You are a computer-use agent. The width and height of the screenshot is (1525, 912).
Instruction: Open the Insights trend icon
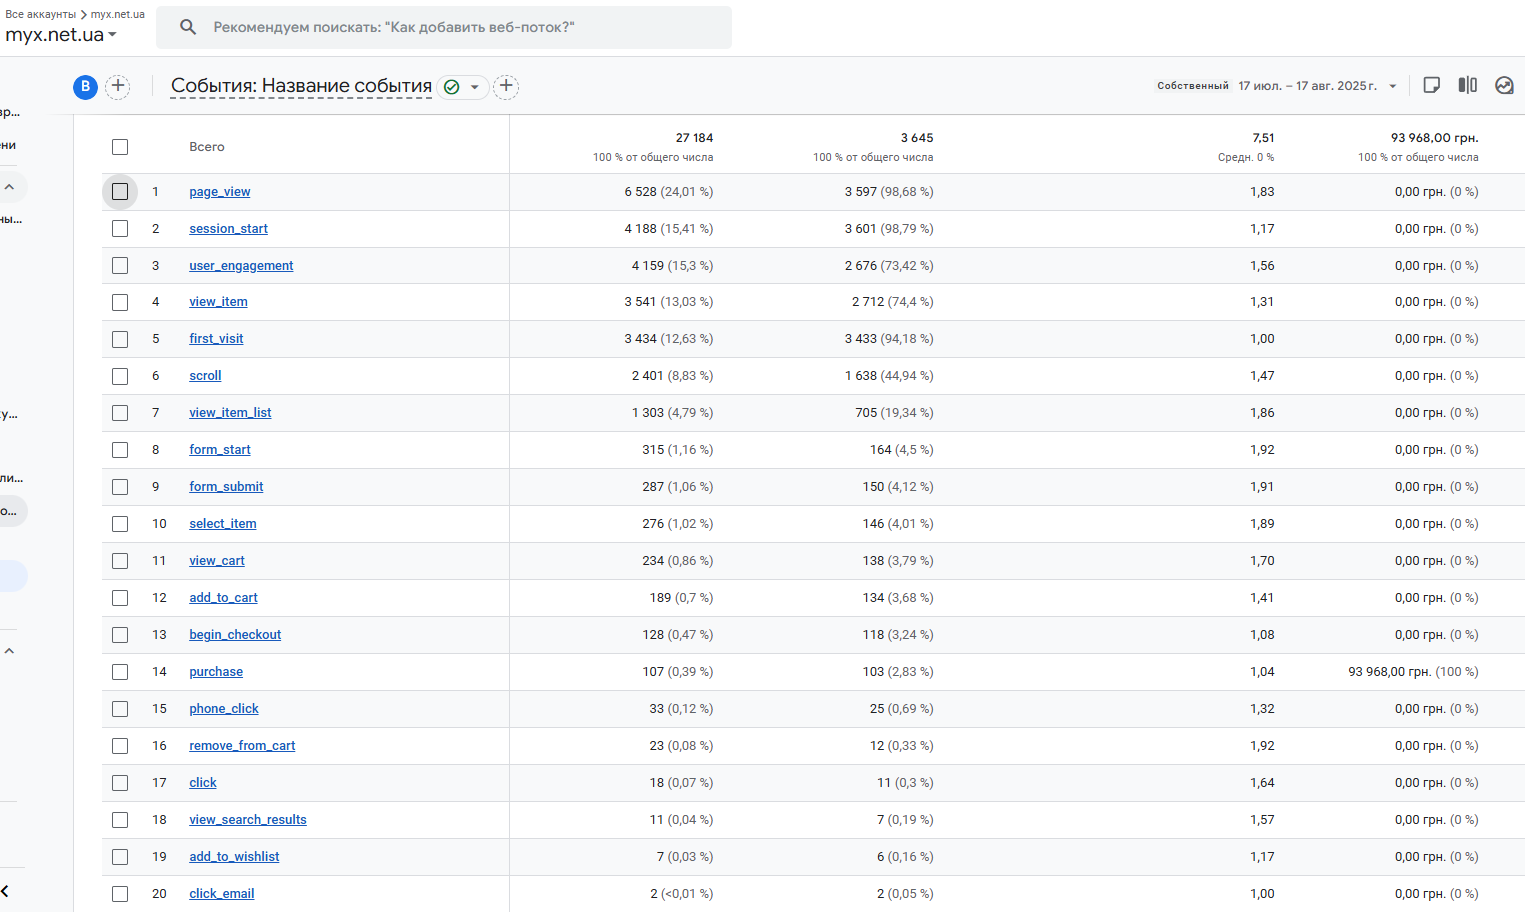tap(1504, 85)
